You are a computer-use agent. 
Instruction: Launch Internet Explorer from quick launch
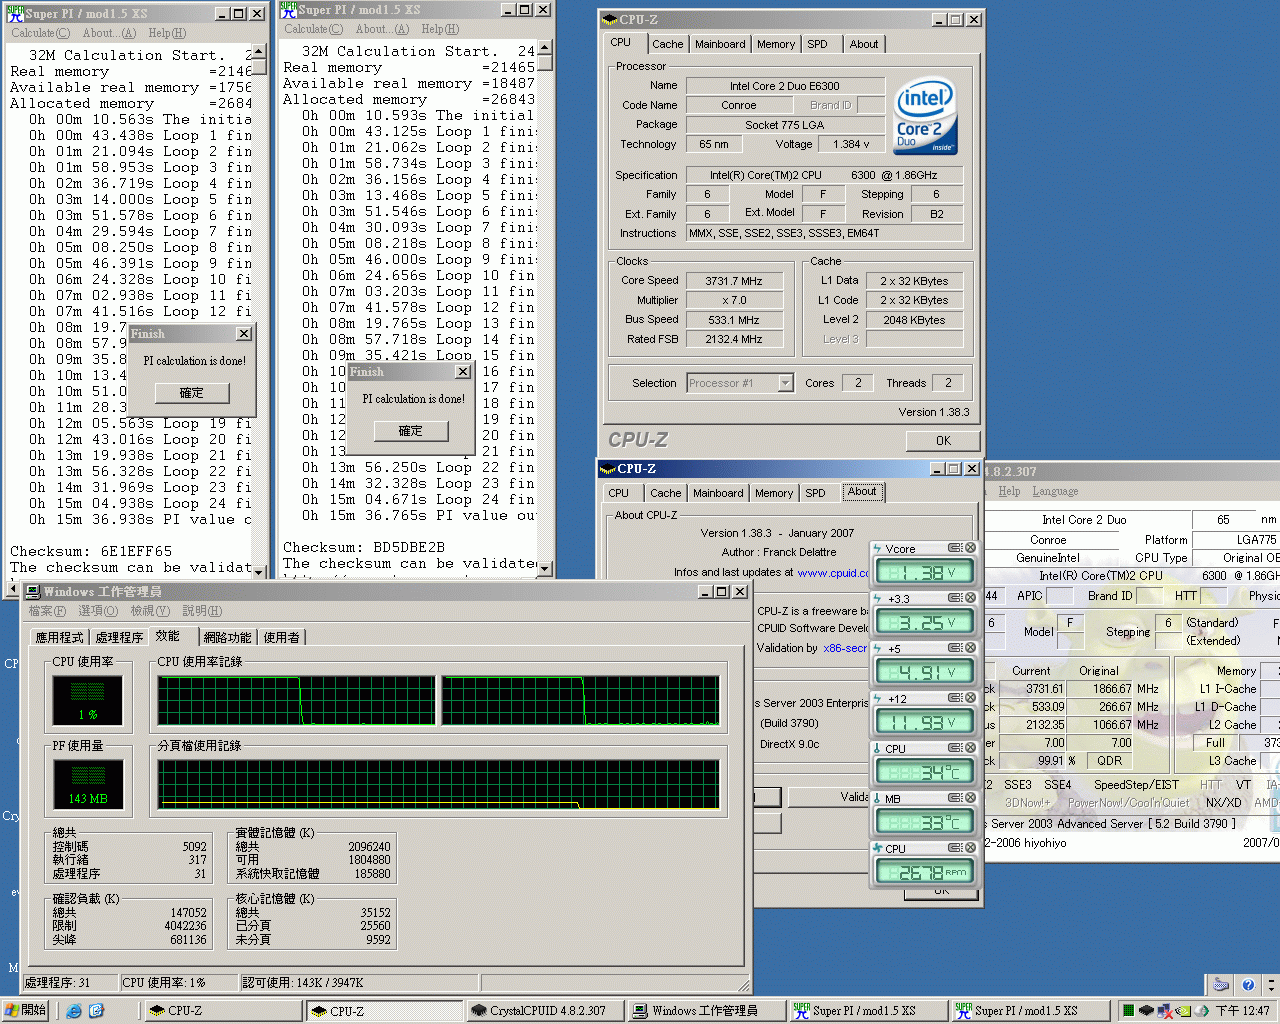point(74,1011)
